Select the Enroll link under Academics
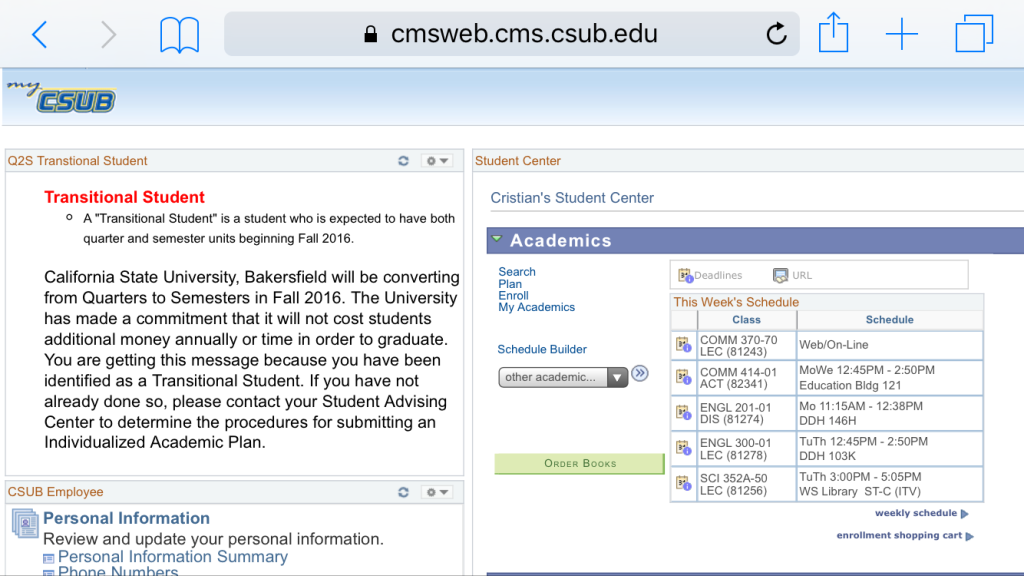 513,295
